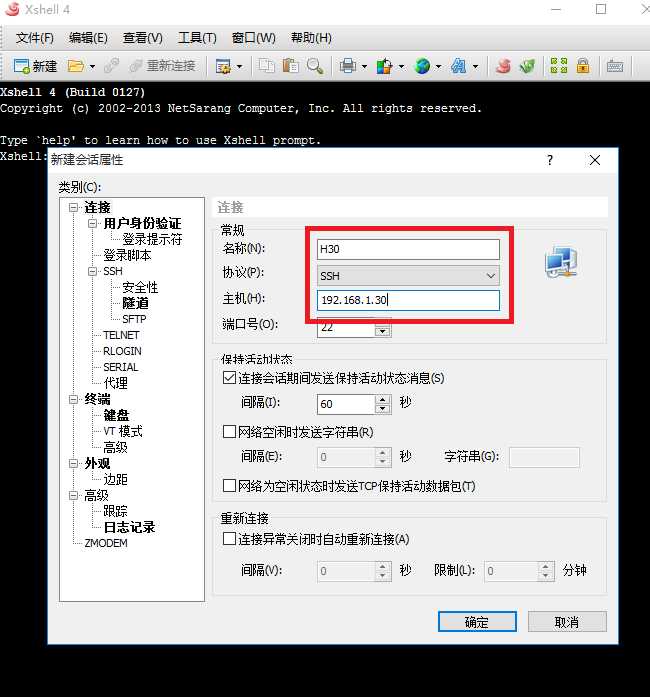Click the color scheme icon

pyautogui.click(x=385, y=66)
